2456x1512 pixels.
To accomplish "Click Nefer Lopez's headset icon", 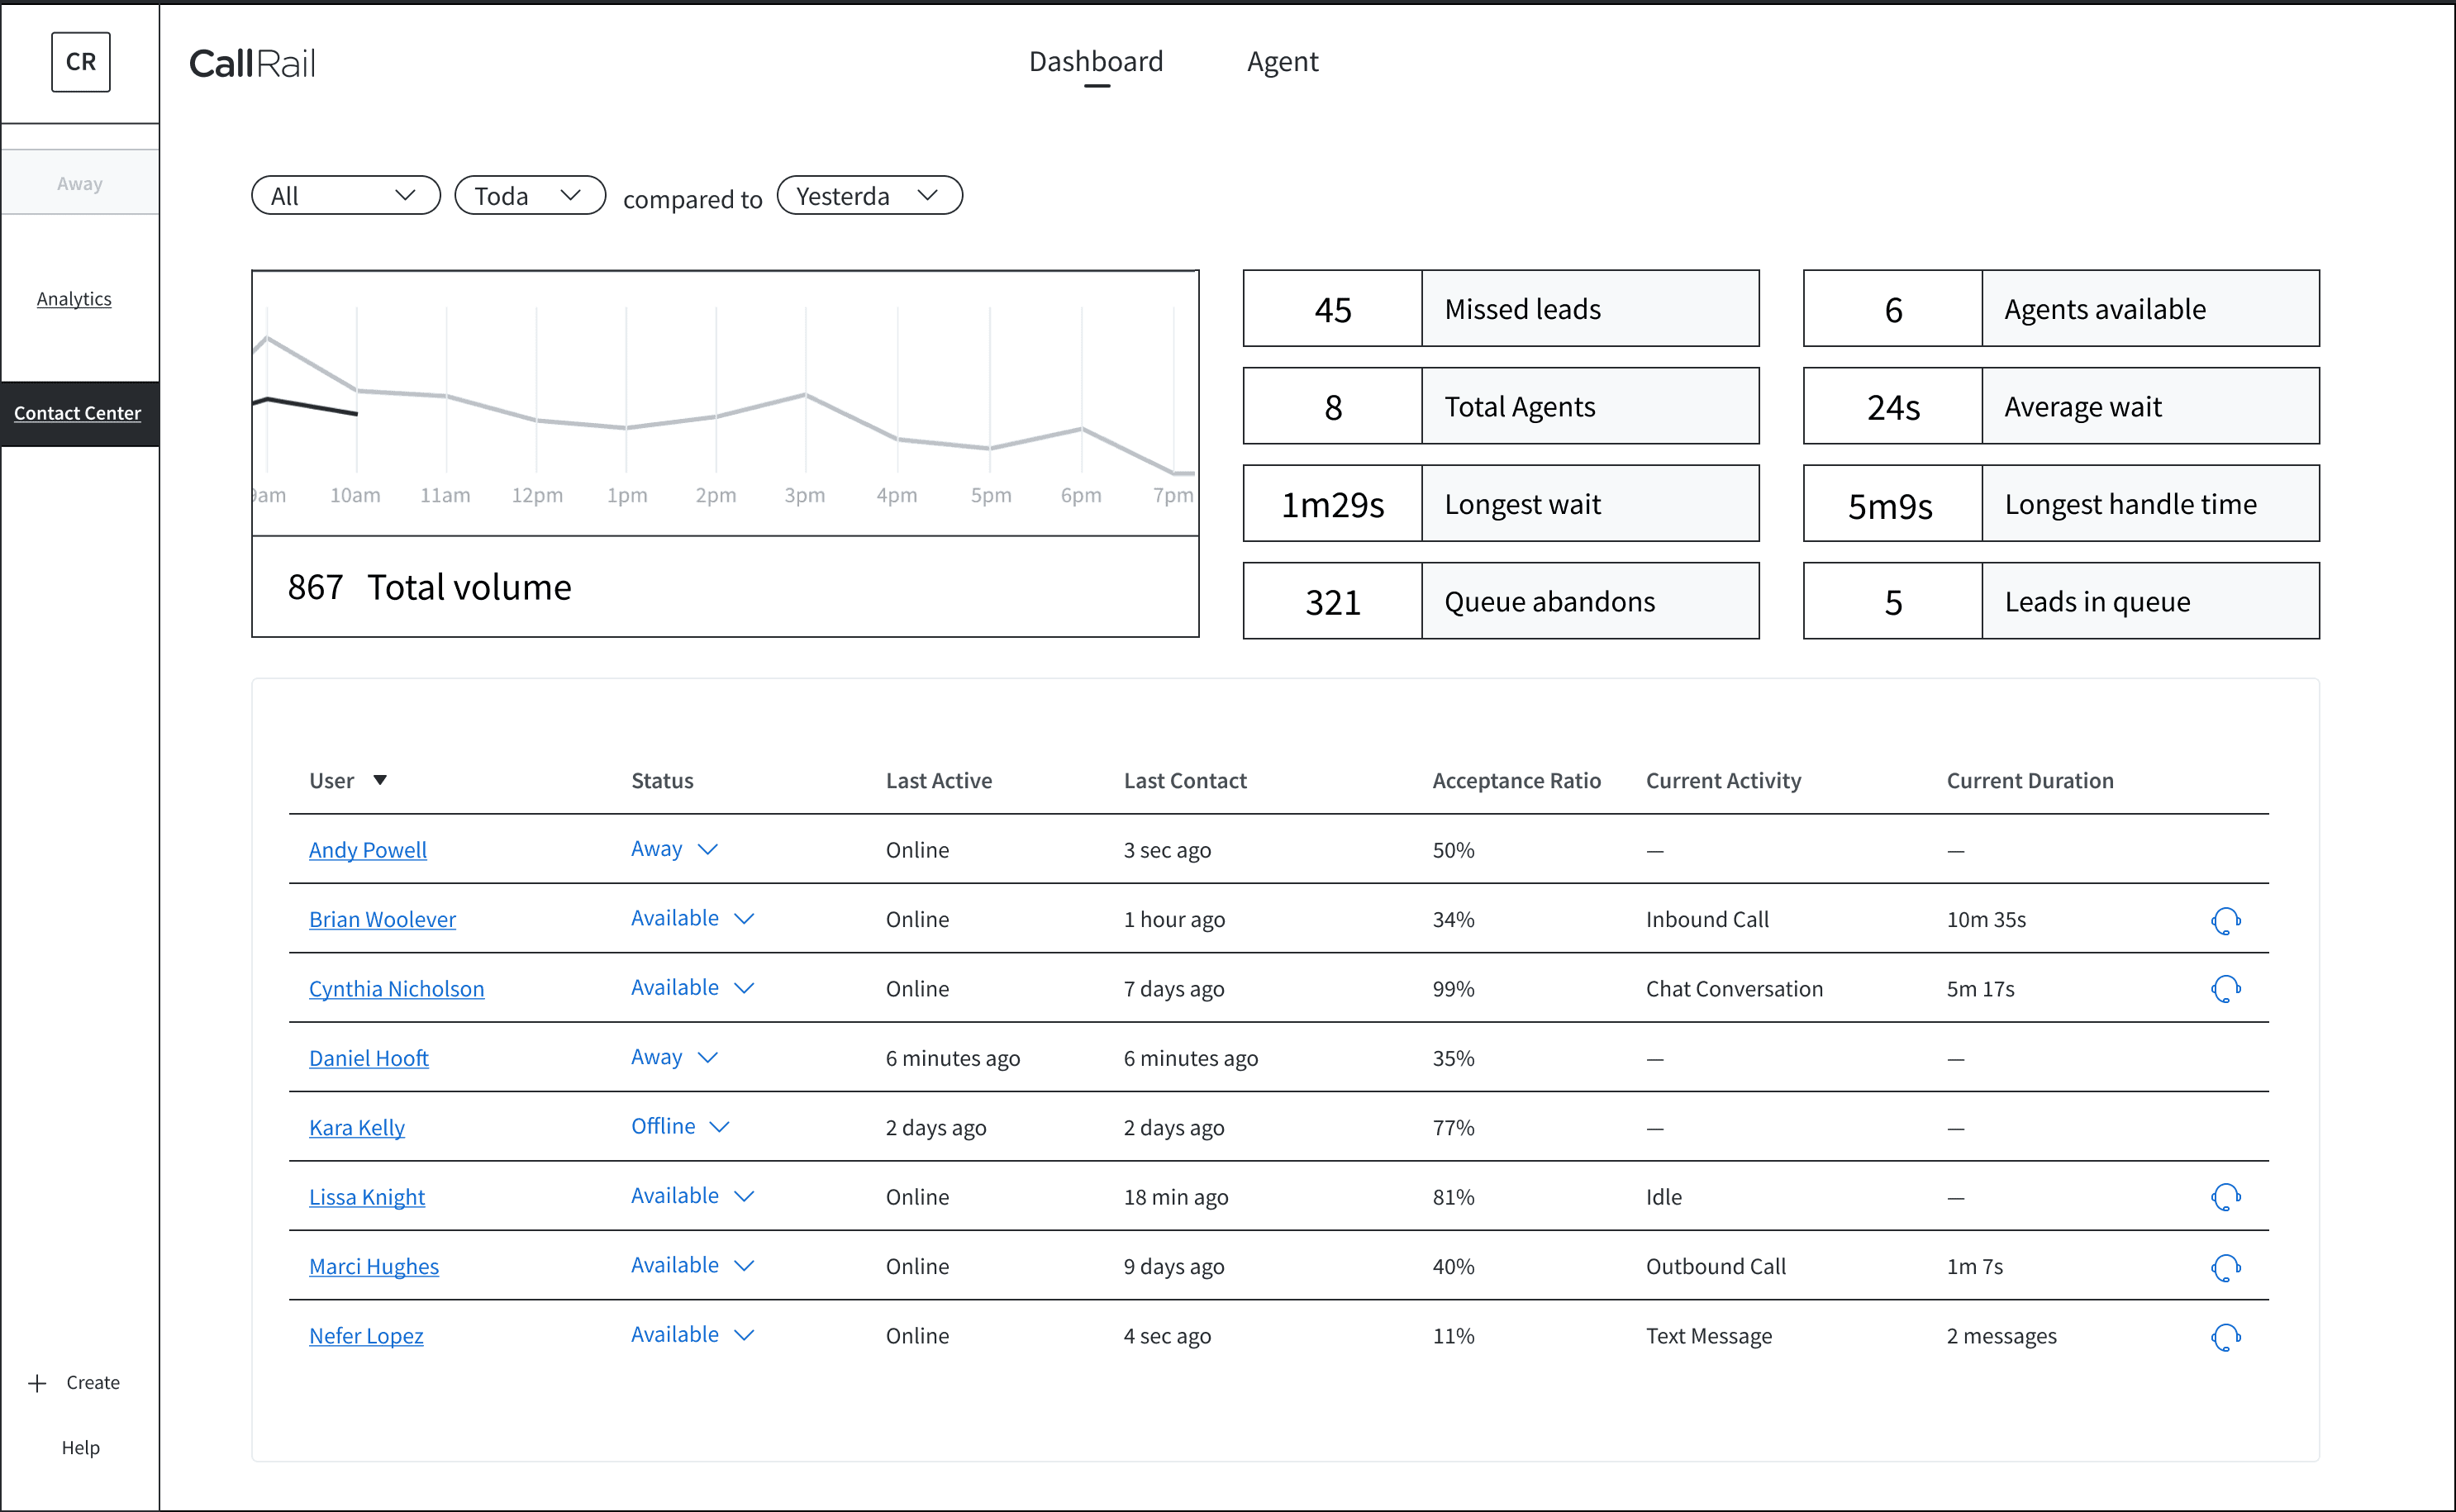I will [x=2225, y=1336].
